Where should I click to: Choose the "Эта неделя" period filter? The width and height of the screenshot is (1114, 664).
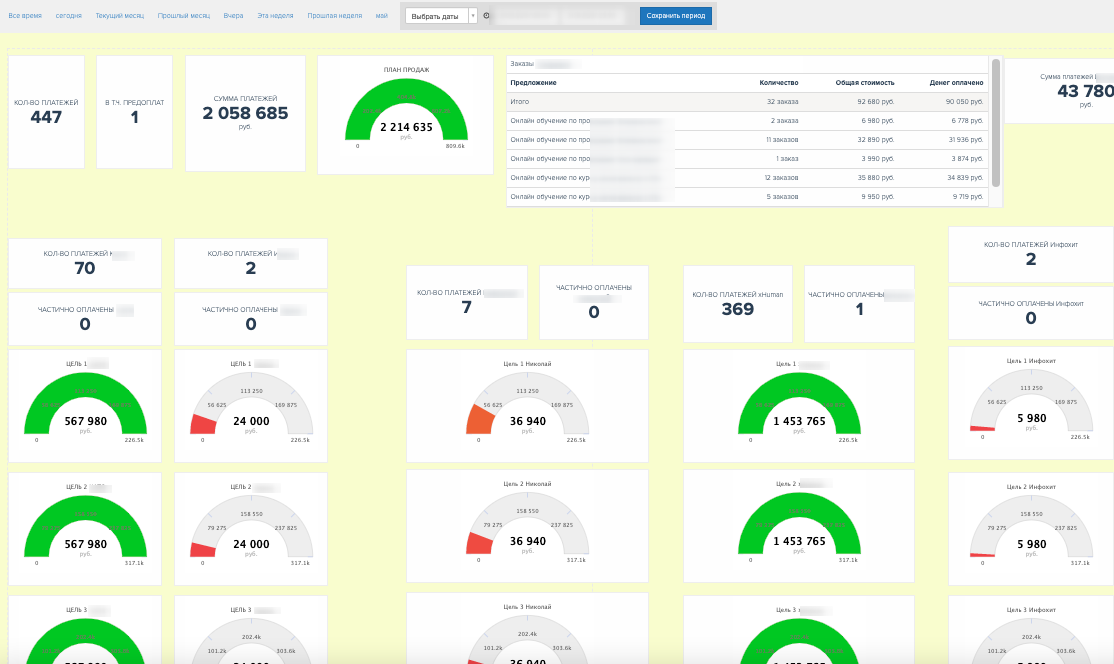[275, 16]
